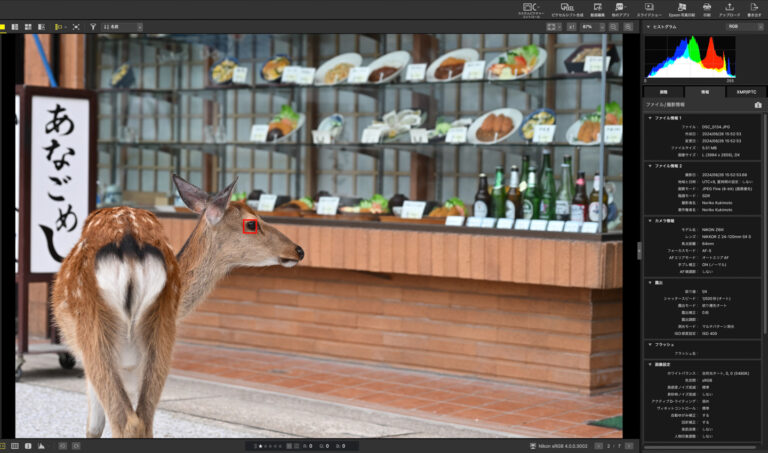Click the filter funnel icon

tap(93, 27)
